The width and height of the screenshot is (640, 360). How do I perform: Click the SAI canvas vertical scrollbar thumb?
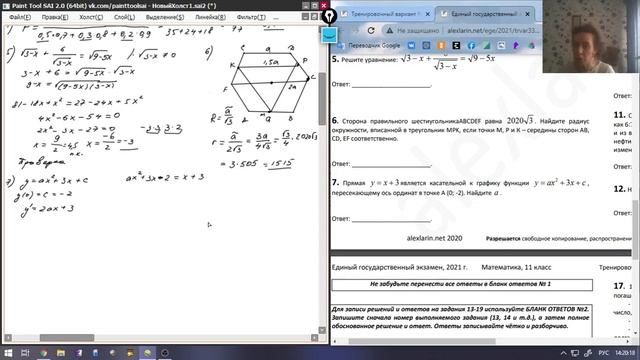[322, 99]
